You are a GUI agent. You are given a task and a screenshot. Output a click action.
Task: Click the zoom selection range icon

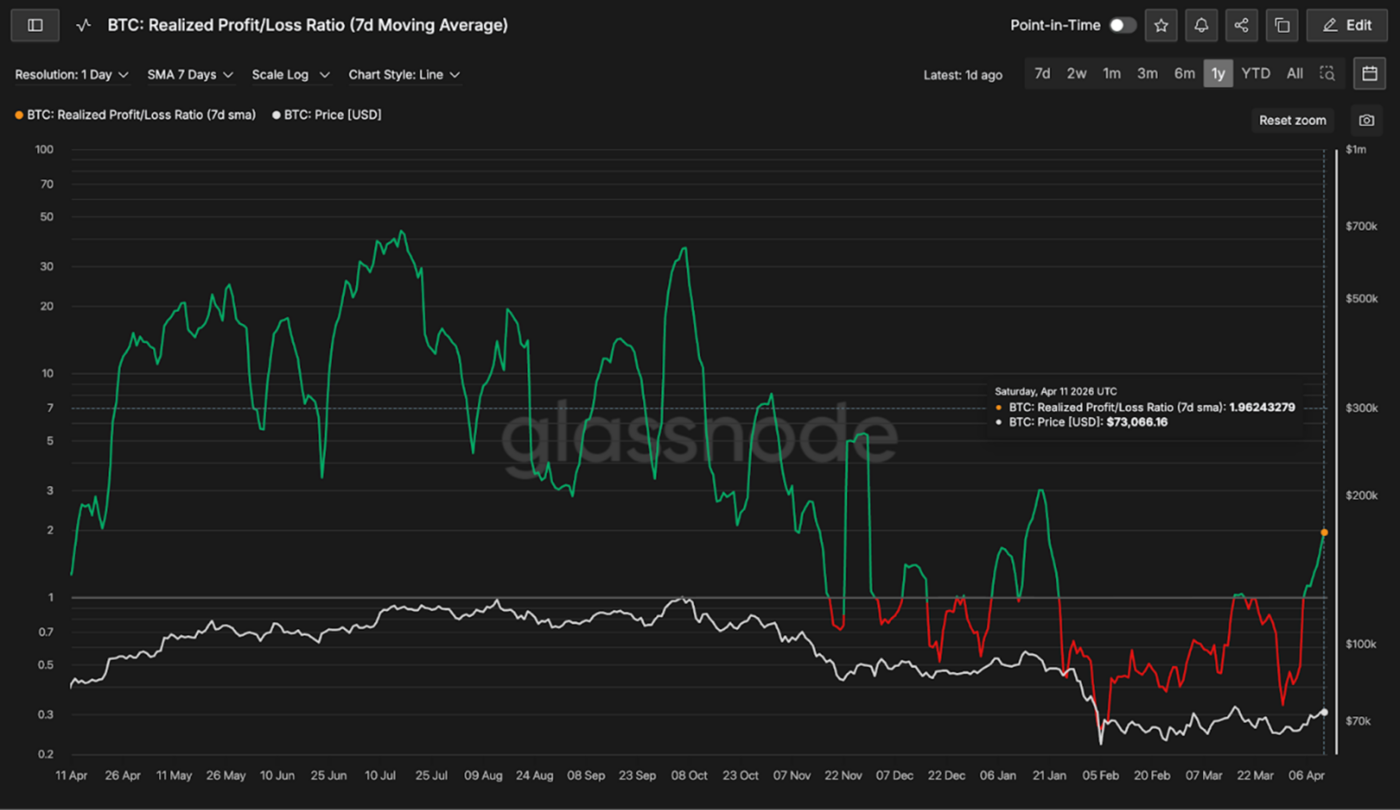pyautogui.click(x=1327, y=74)
